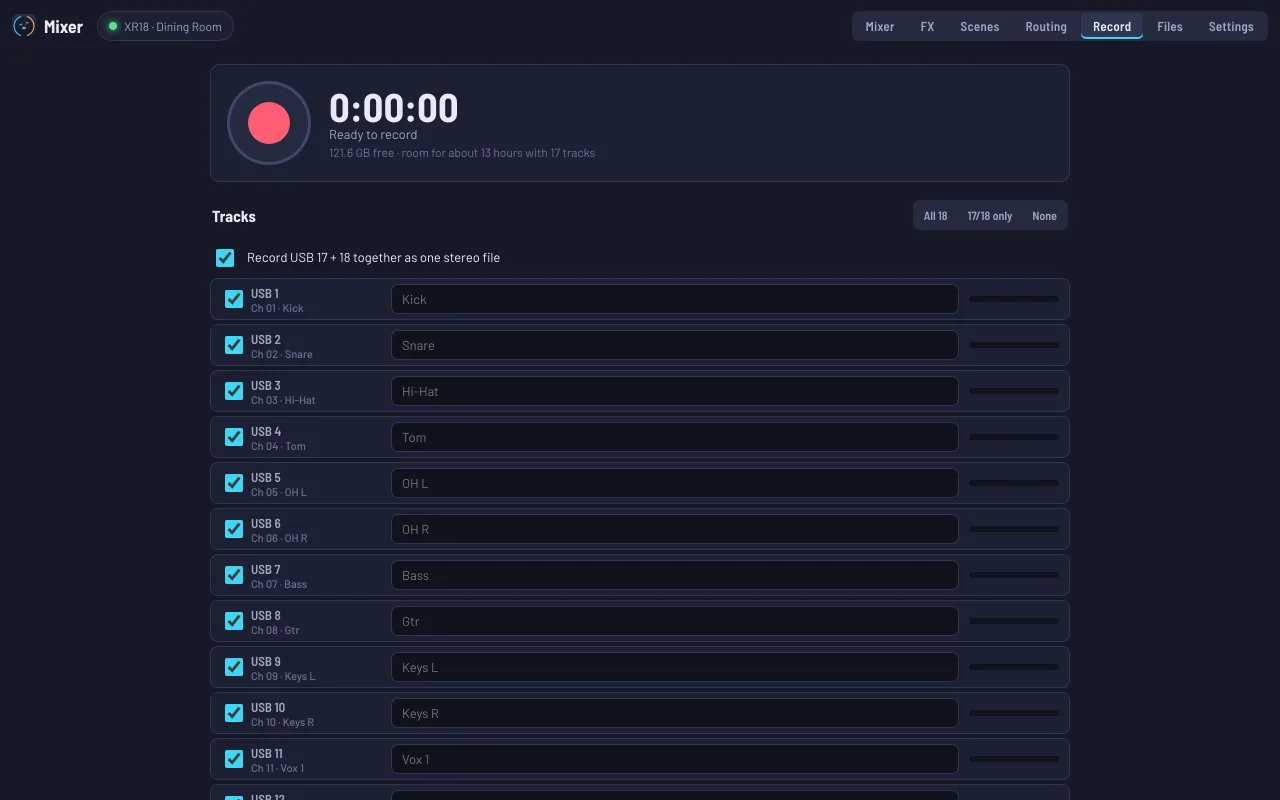Select All 18 tracks
The width and height of the screenshot is (1280, 800).
coord(936,216)
